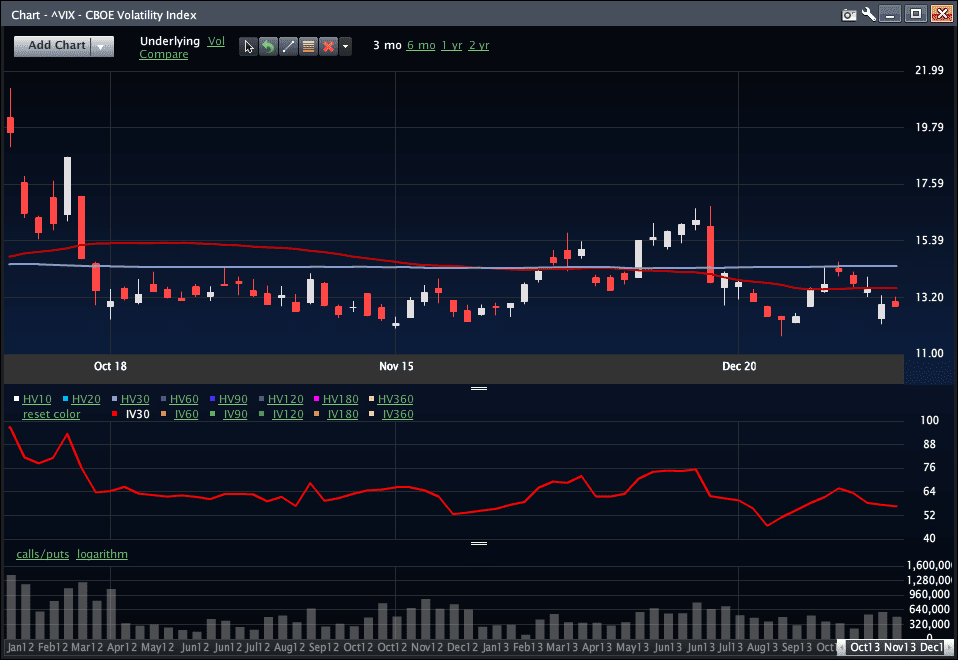This screenshot has height=660, width=958.
Task: Expand the drawing tools dropdown arrow
Action: pos(345,47)
